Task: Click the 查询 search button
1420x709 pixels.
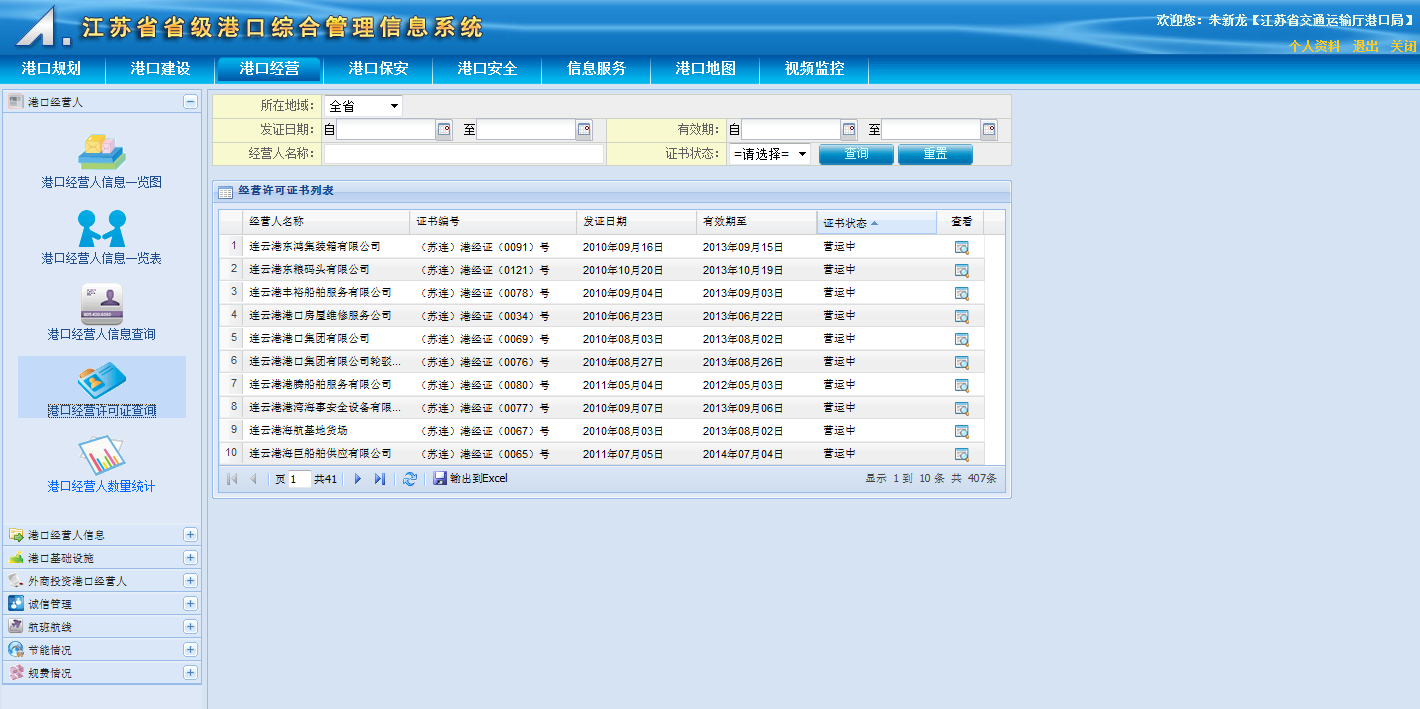Action: (855, 154)
